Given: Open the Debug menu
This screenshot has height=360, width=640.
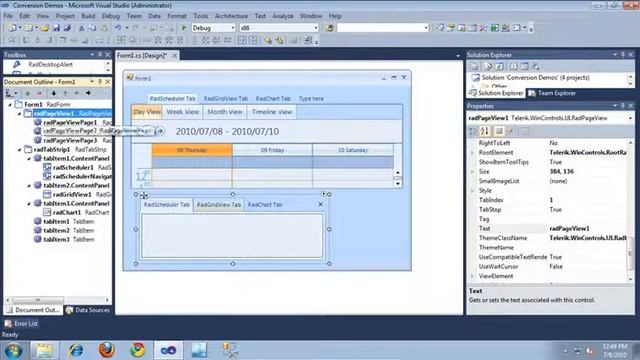Looking at the screenshot, I should click(111, 16).
